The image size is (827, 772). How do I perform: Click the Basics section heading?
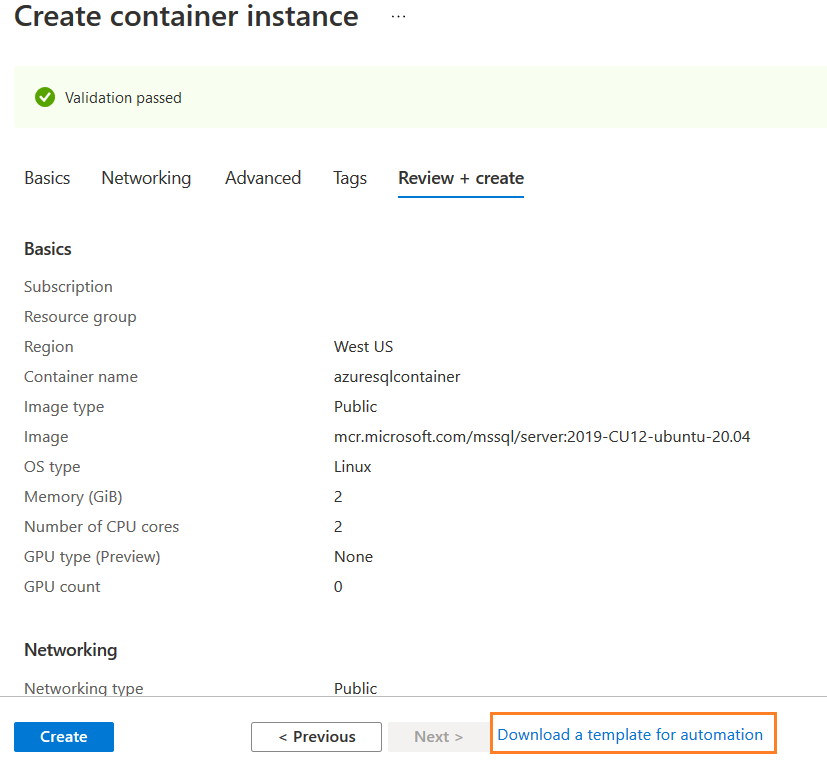[x=48, y=249]
